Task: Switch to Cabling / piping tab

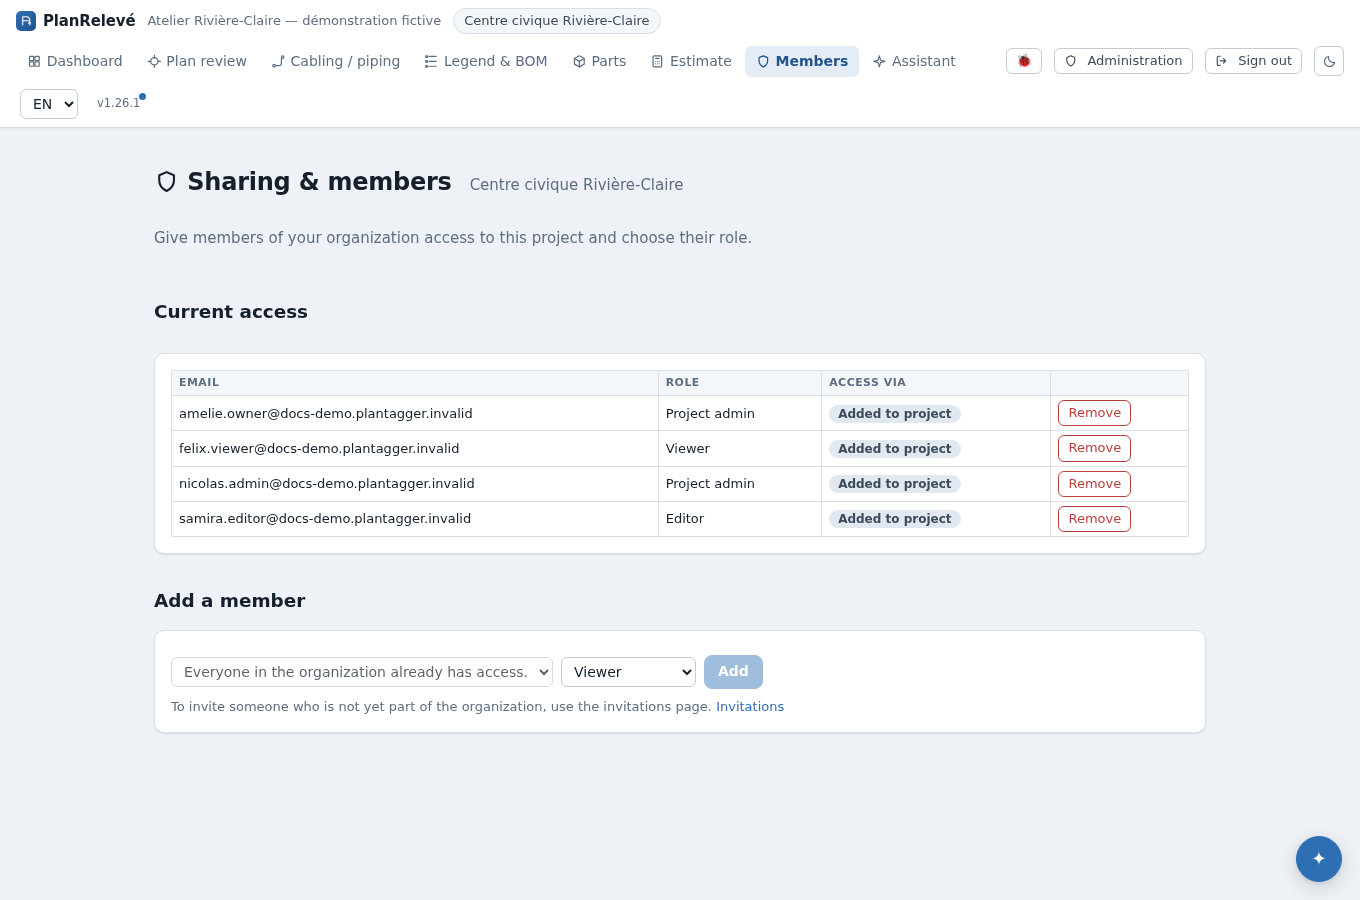Action: (x=336, y=61)
